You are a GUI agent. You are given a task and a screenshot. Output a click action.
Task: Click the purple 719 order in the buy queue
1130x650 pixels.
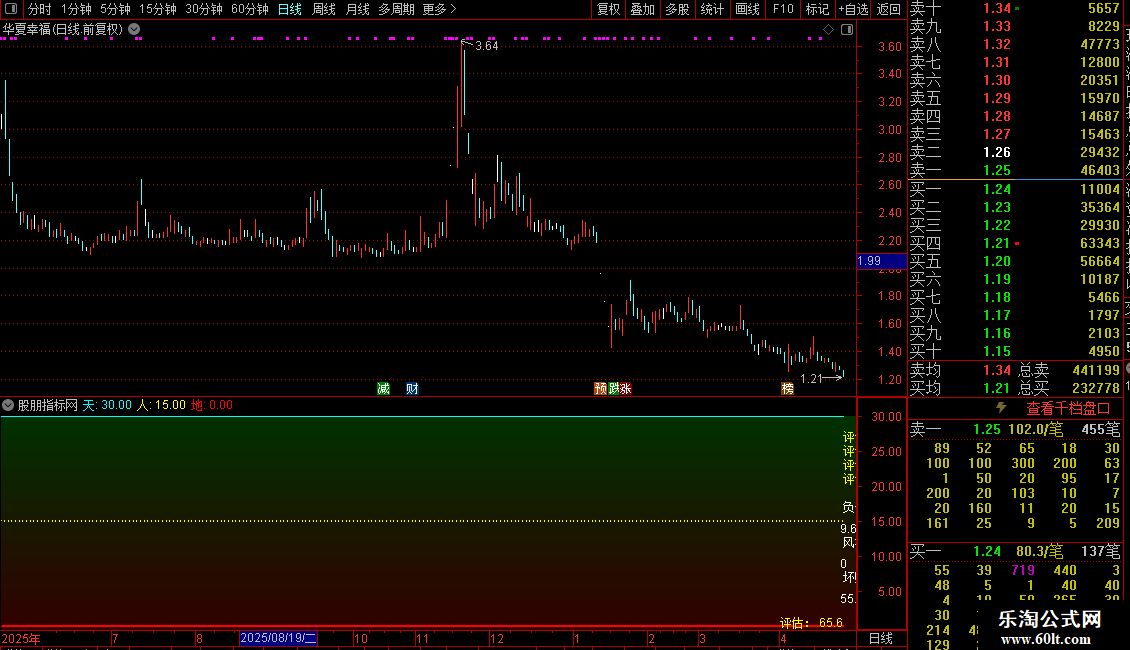[x=1023, y=570]
